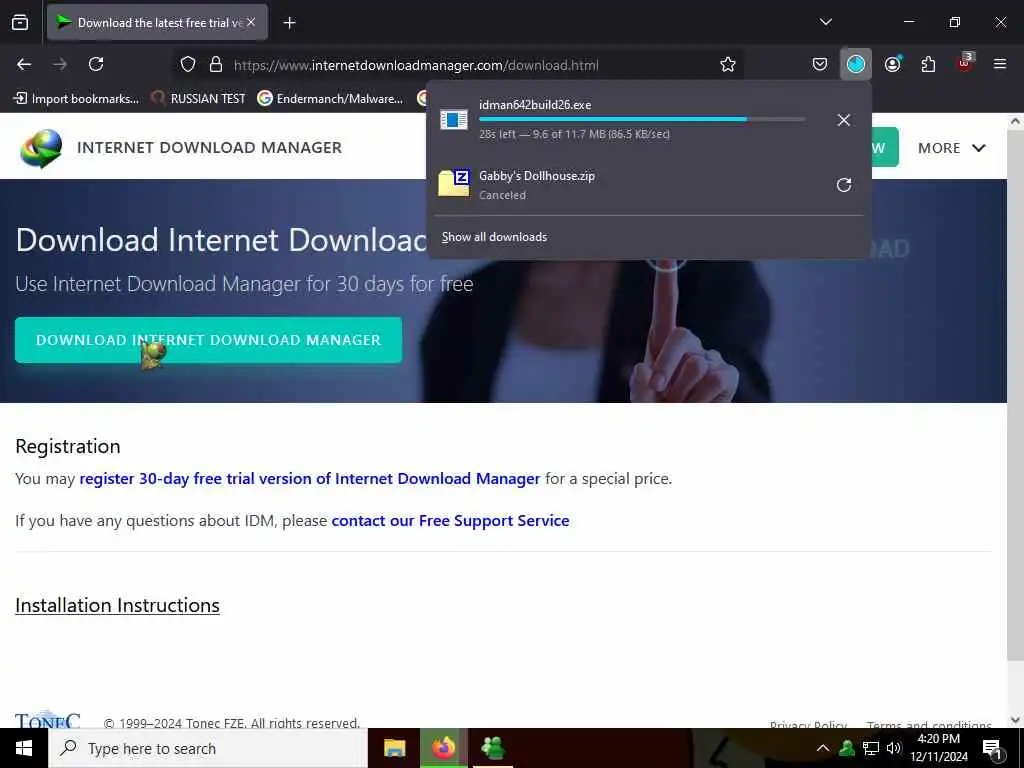Viewport: 1024px width, 768px height.
Task: Open volume control tray icon
Action: (x=893, y=748)
